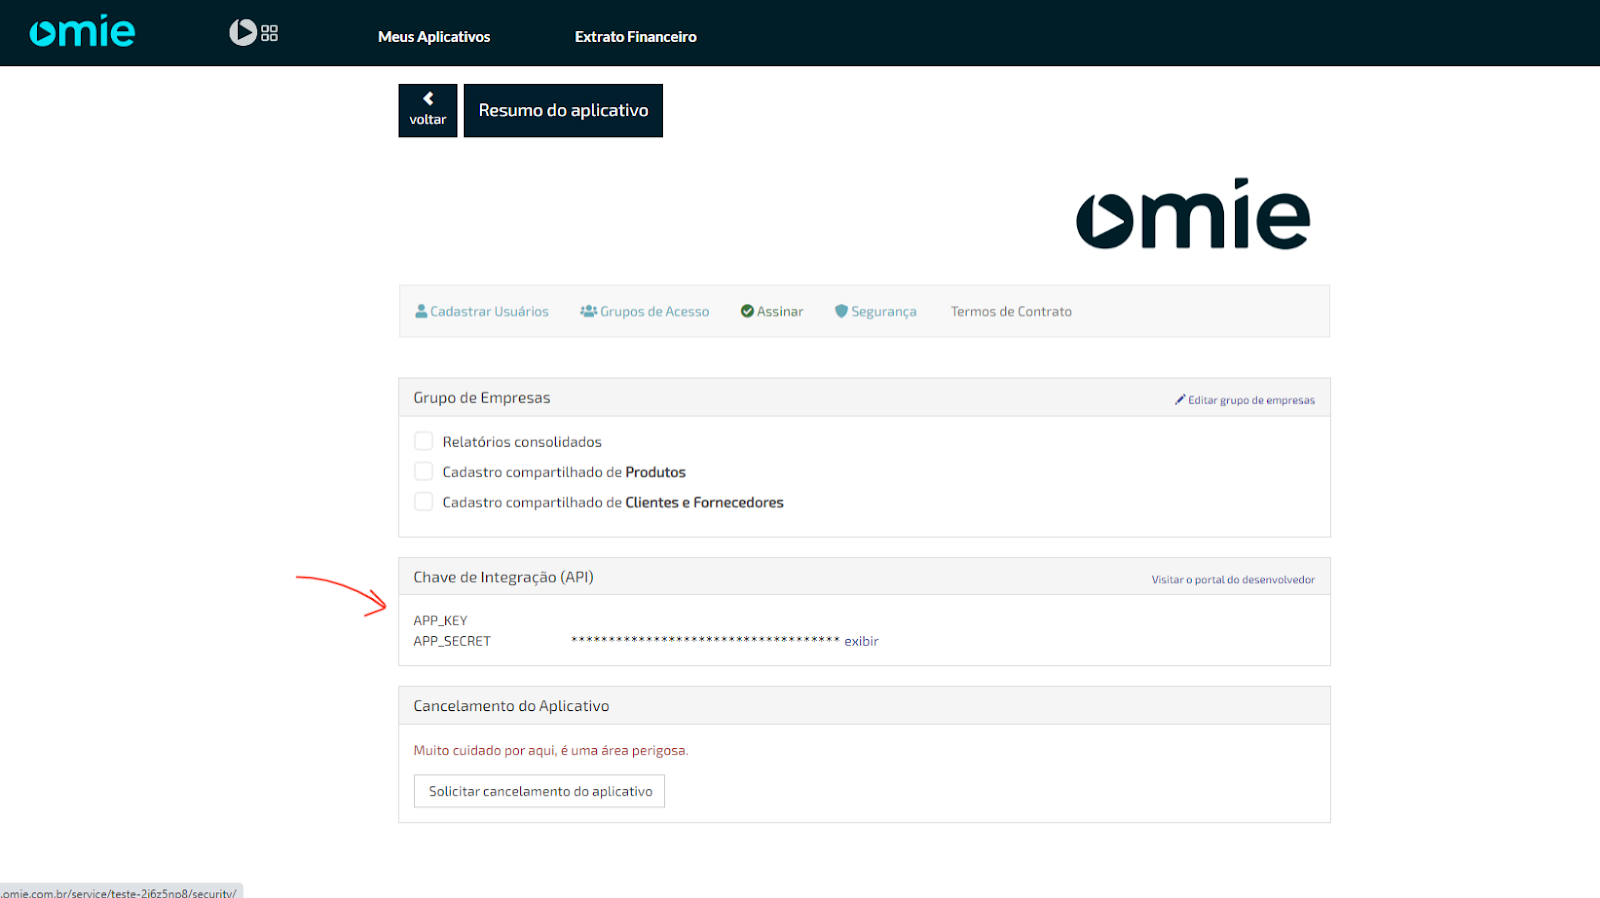Viewport: 1600px width, 898px height.
Task: Go back with the voltar button
Action: click(428, 110)
